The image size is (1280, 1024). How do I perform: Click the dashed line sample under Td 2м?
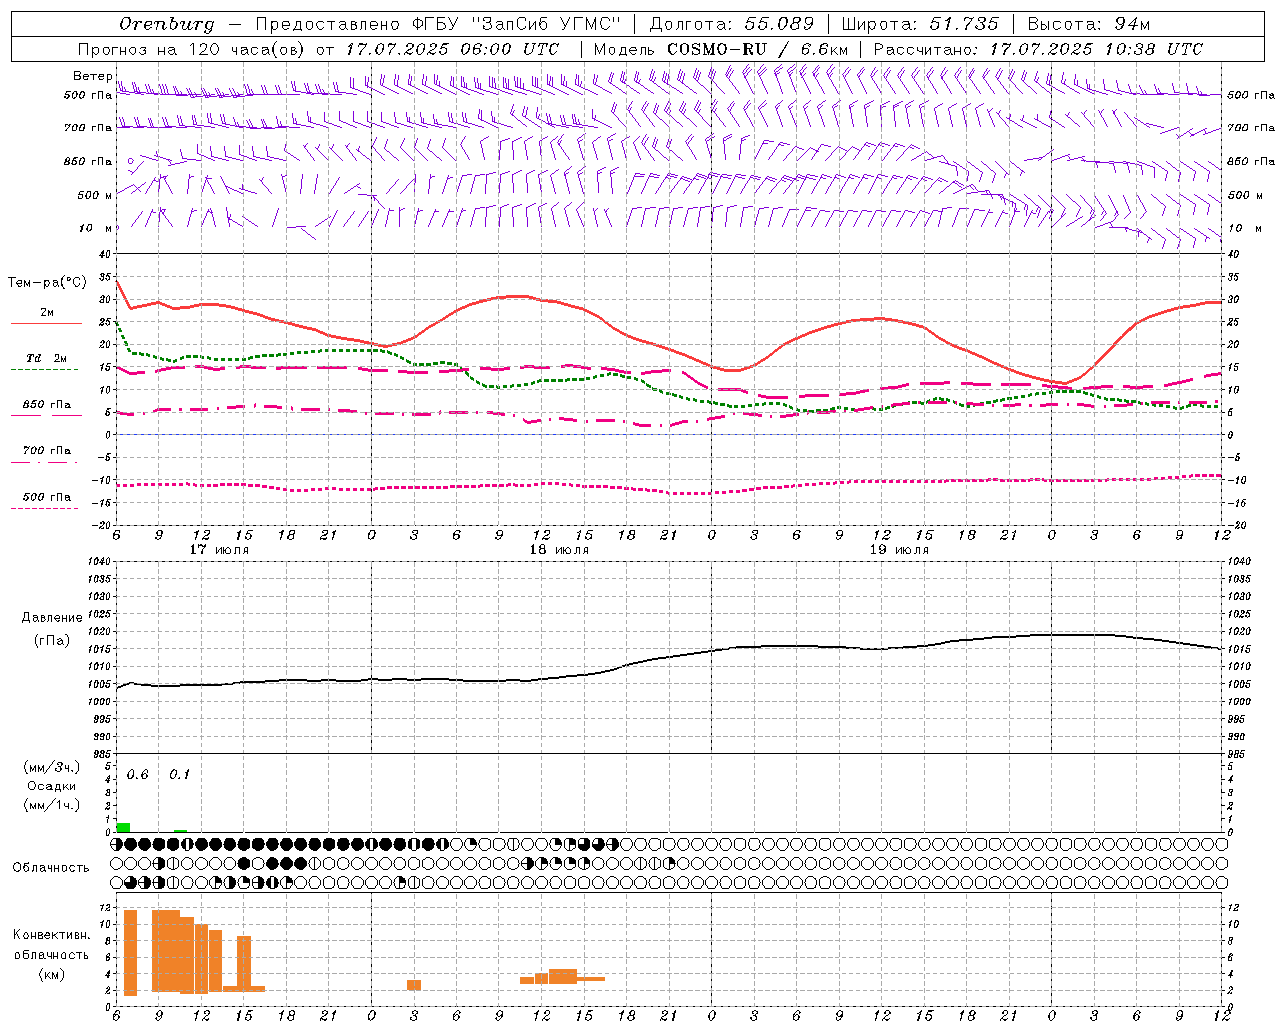click(45, 370)
